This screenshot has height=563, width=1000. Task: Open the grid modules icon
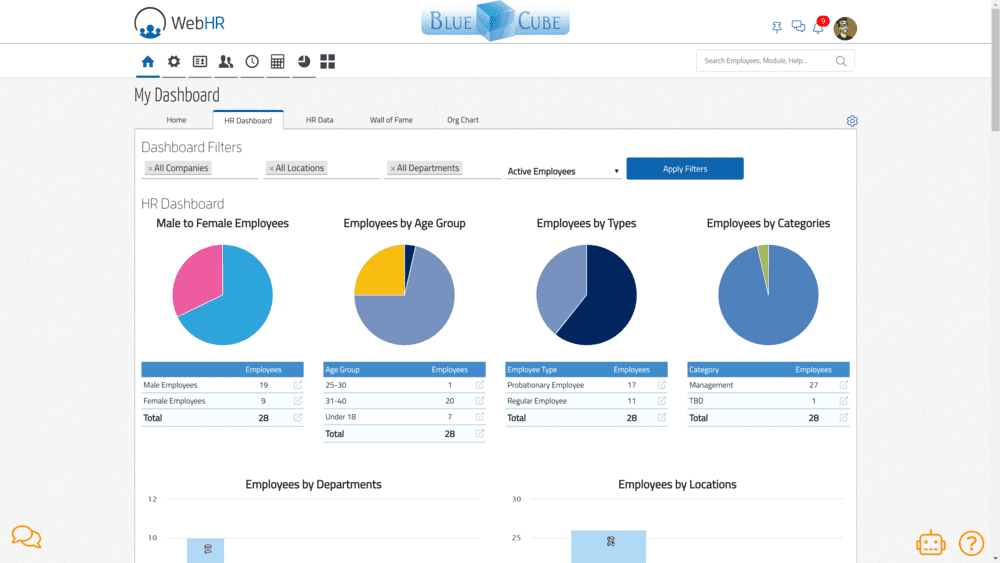click(x=328, y=62)
